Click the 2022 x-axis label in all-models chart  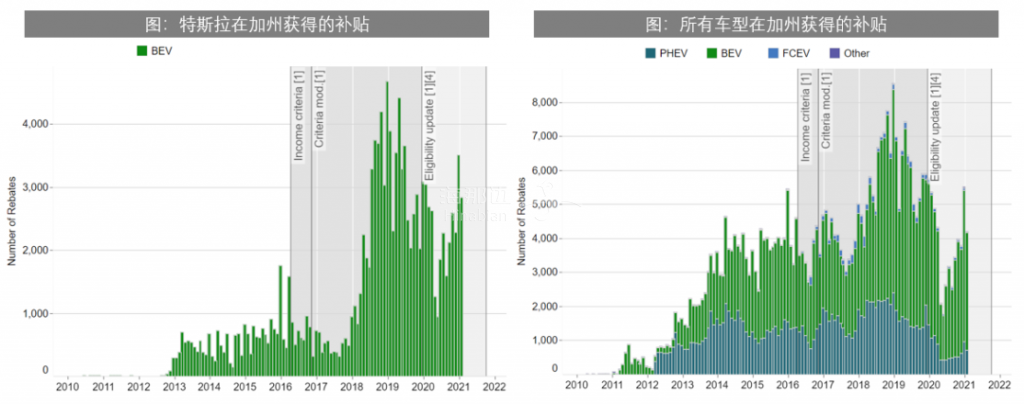pyautogui.click(x=1000, y=387)
